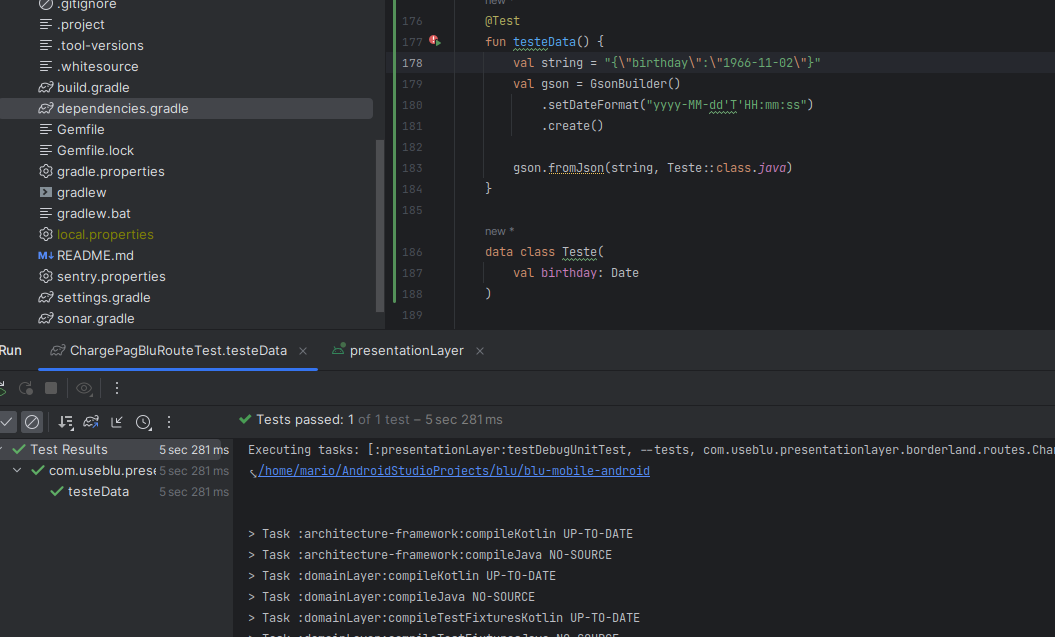1055x637 pixels.
Task: Rerun the testeData test
Action: 25,387
